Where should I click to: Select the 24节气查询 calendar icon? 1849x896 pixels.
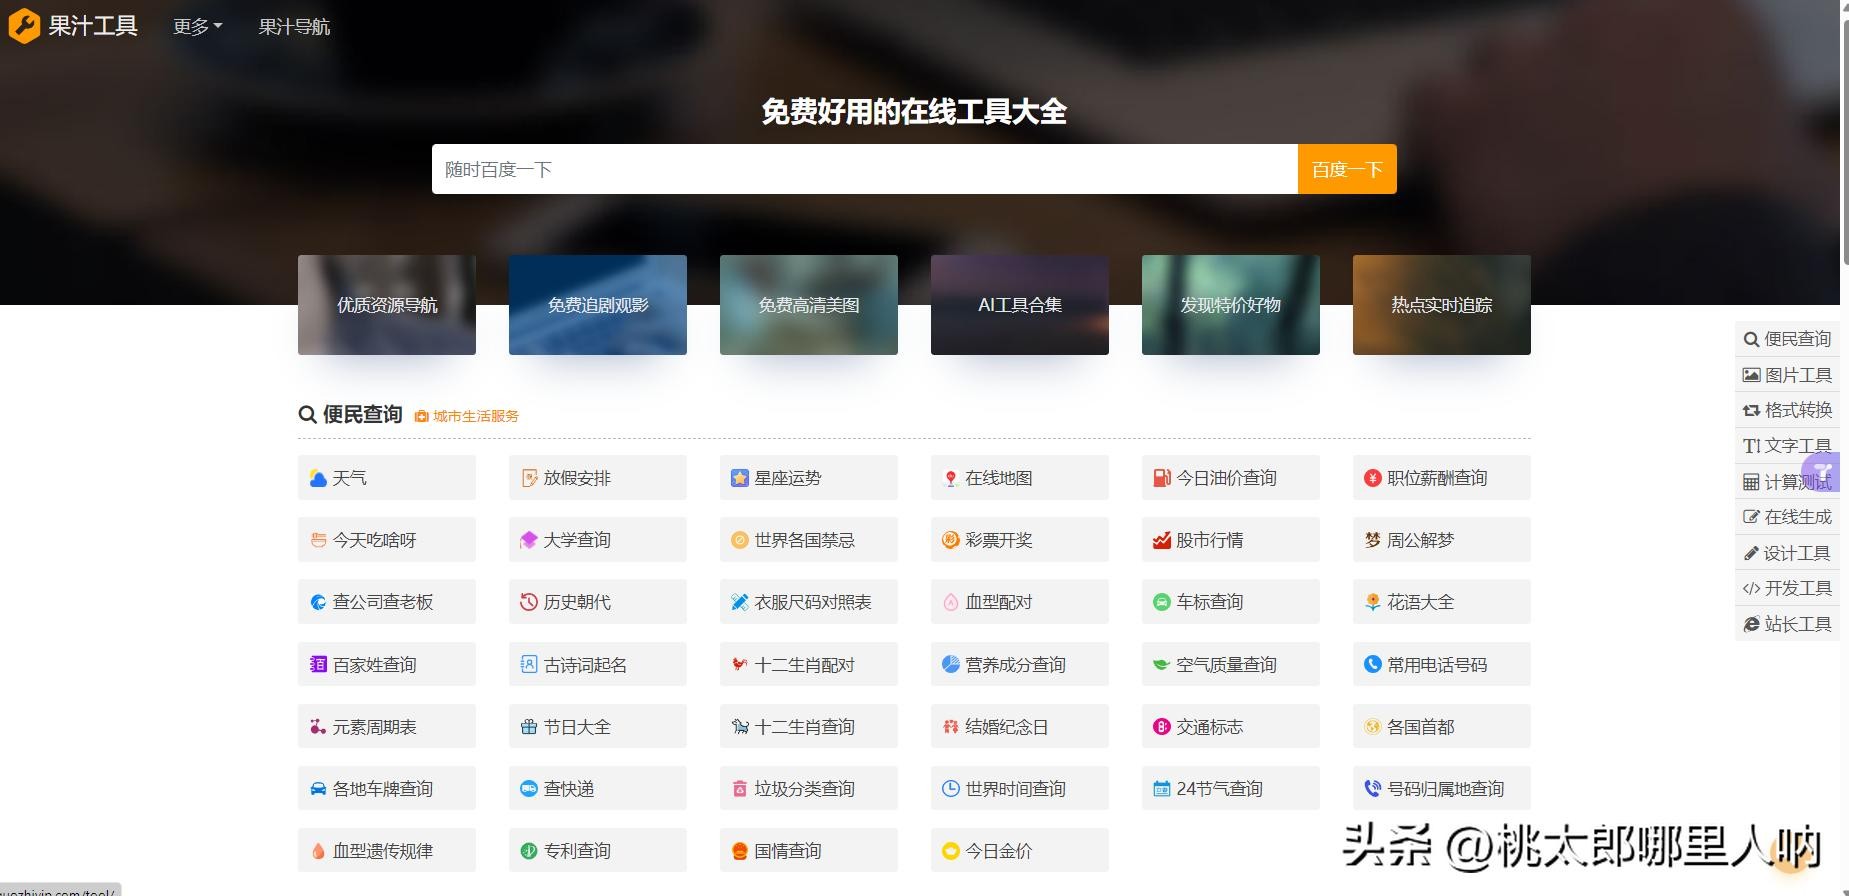1161,789
